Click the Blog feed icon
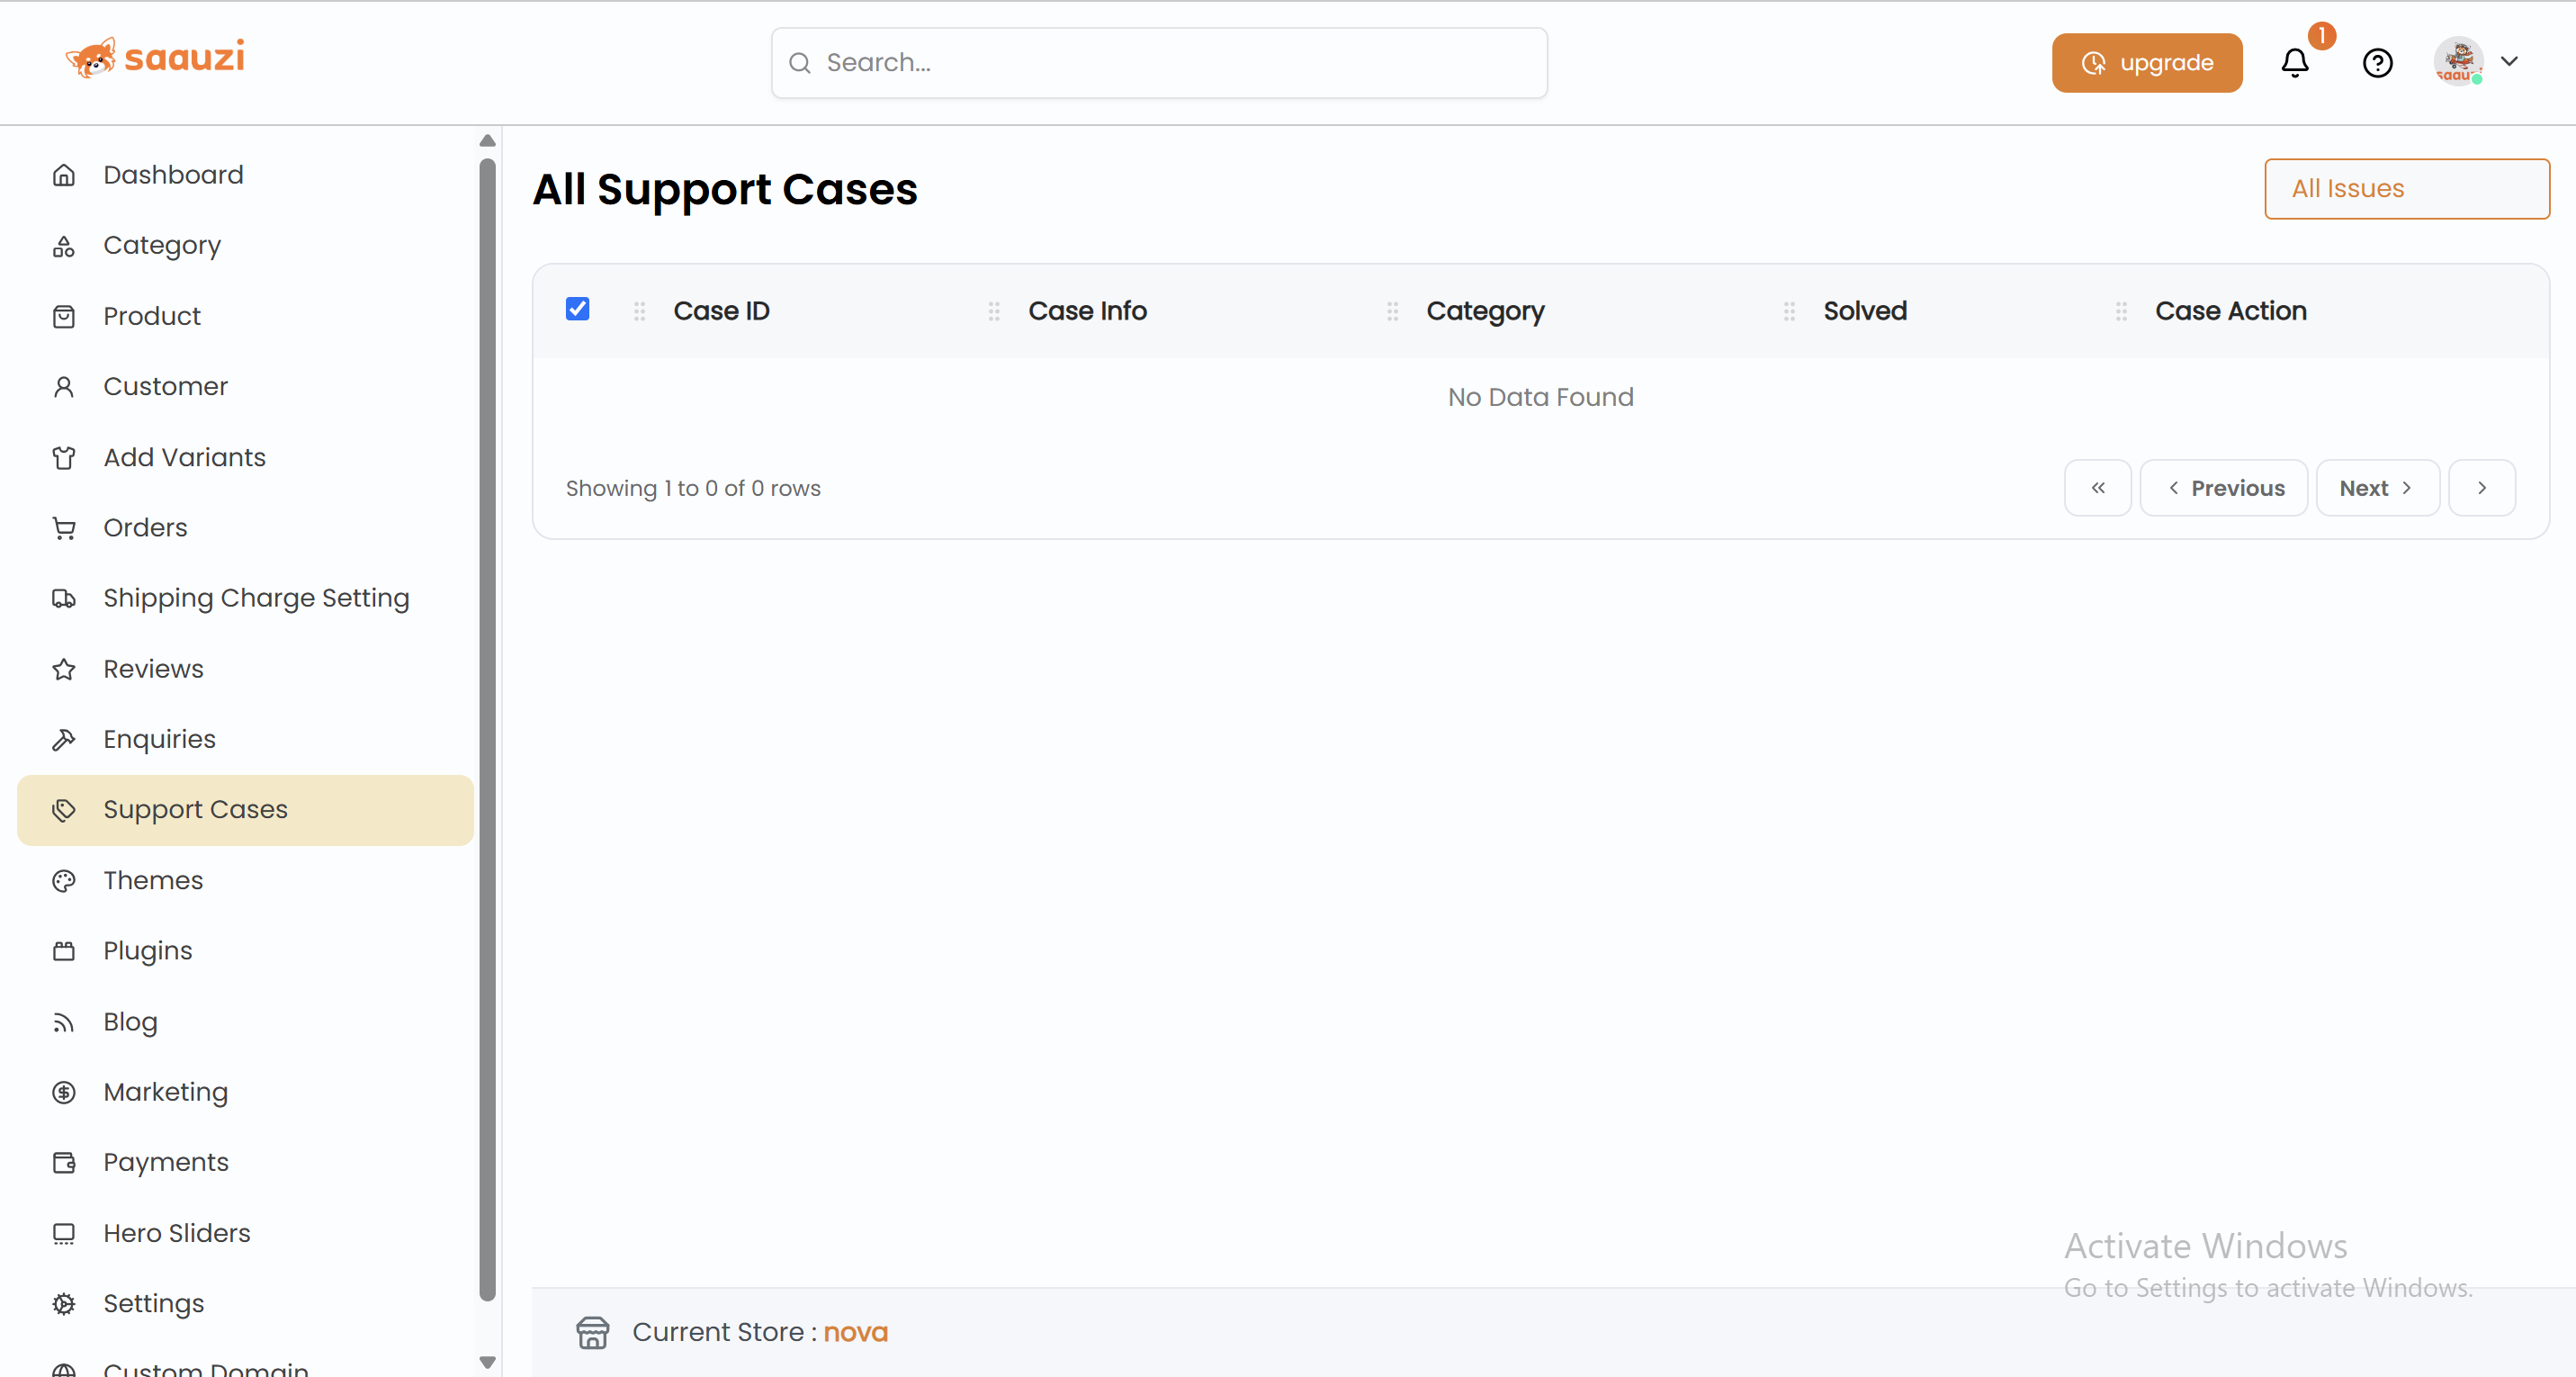This screenshot has height=1377, width=2576. [x=64, y=1022]
